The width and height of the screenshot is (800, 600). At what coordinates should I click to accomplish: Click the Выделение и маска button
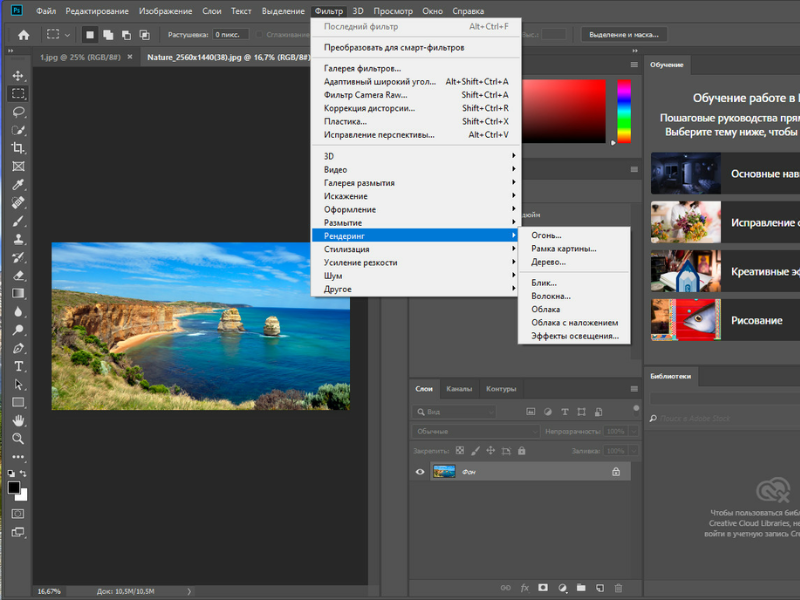click(623, 34)
